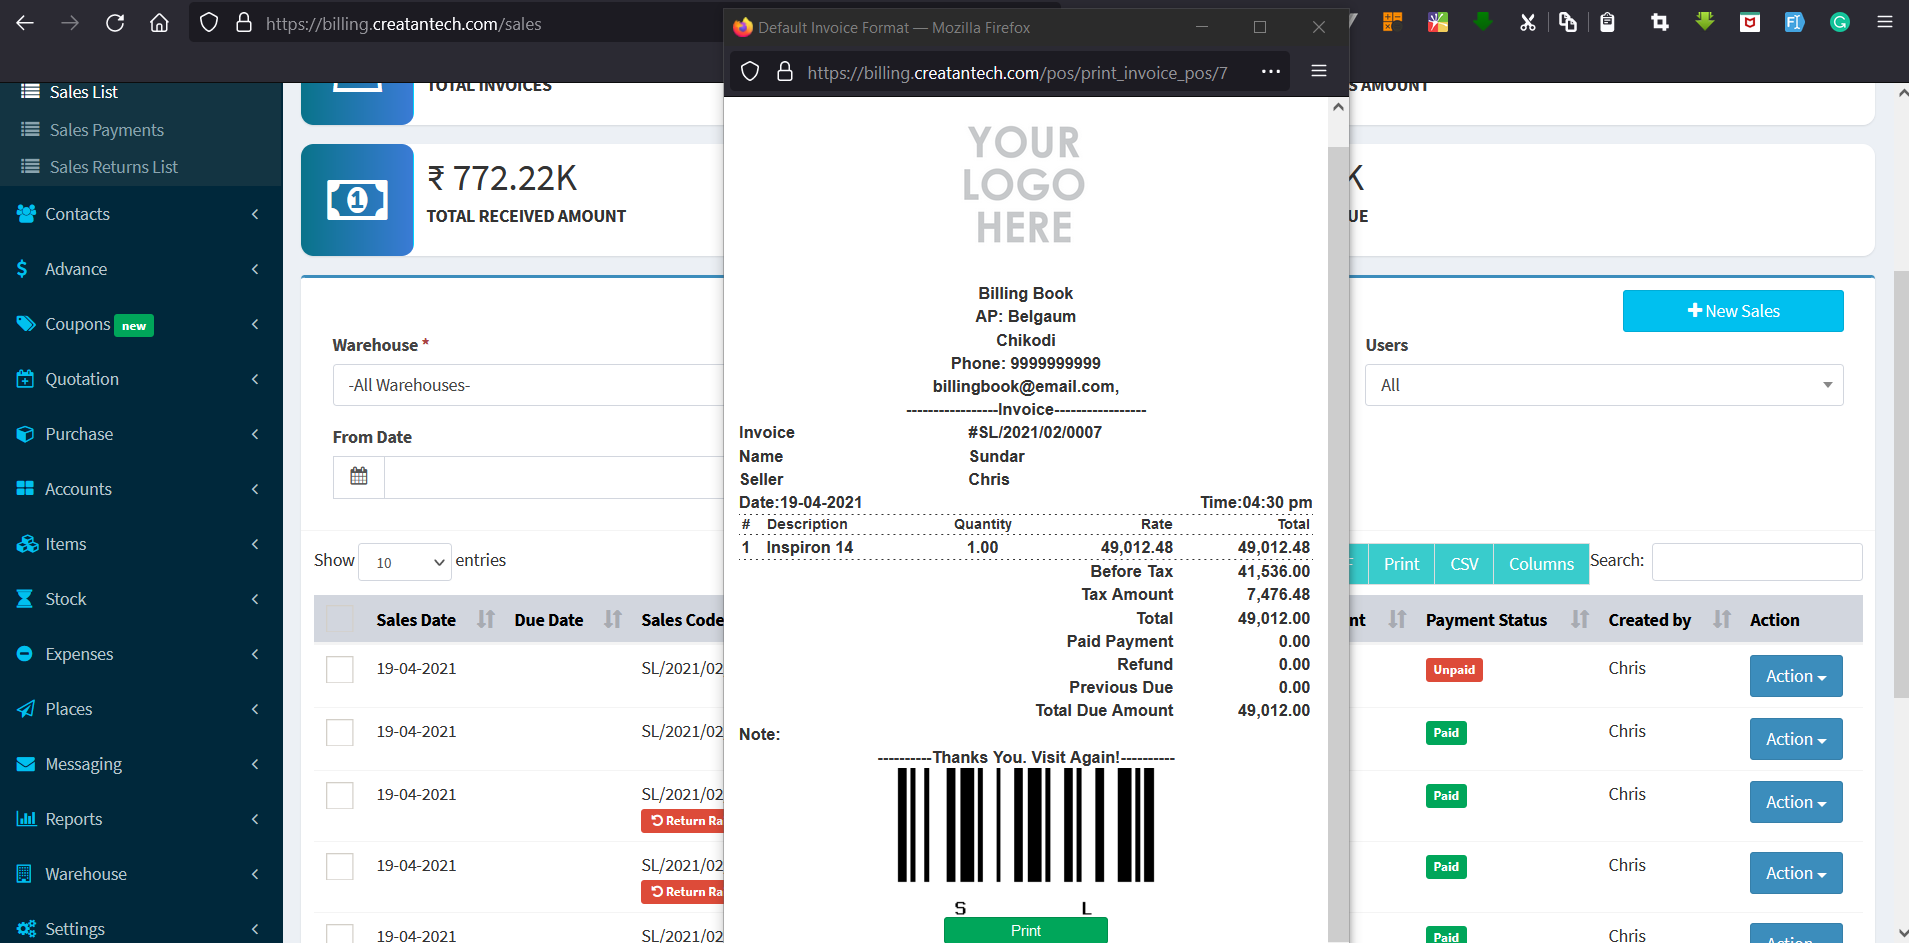Open Action dropdown in fourth sales row
This screenshot has width=1909, height=943.
click(x=1796, y=873)
